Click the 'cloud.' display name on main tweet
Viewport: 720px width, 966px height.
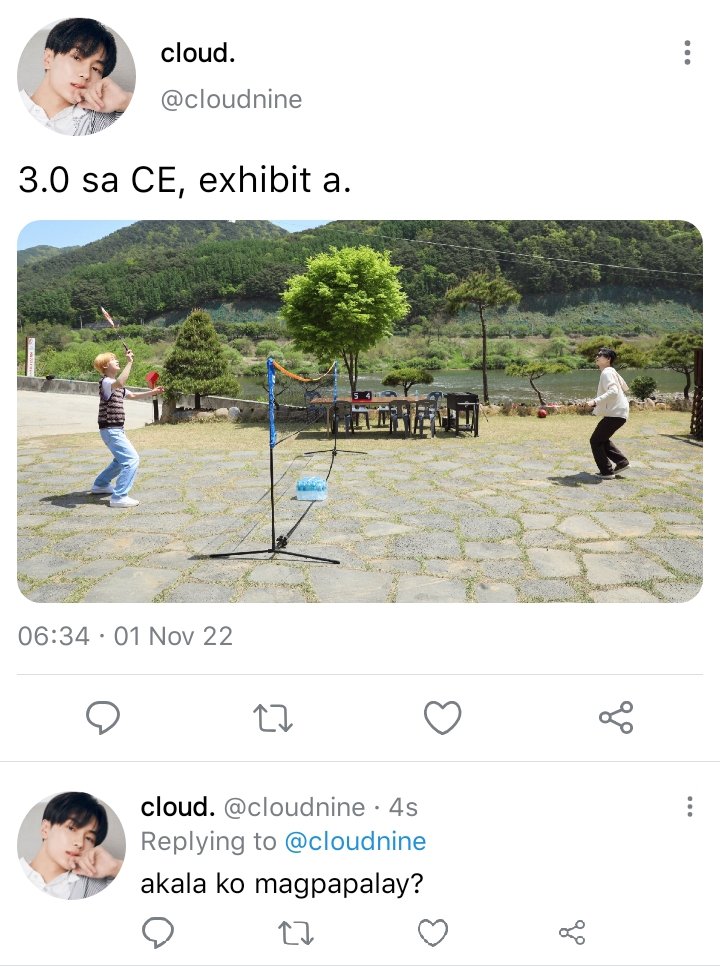pyautogui.click(x=198, y=54)
